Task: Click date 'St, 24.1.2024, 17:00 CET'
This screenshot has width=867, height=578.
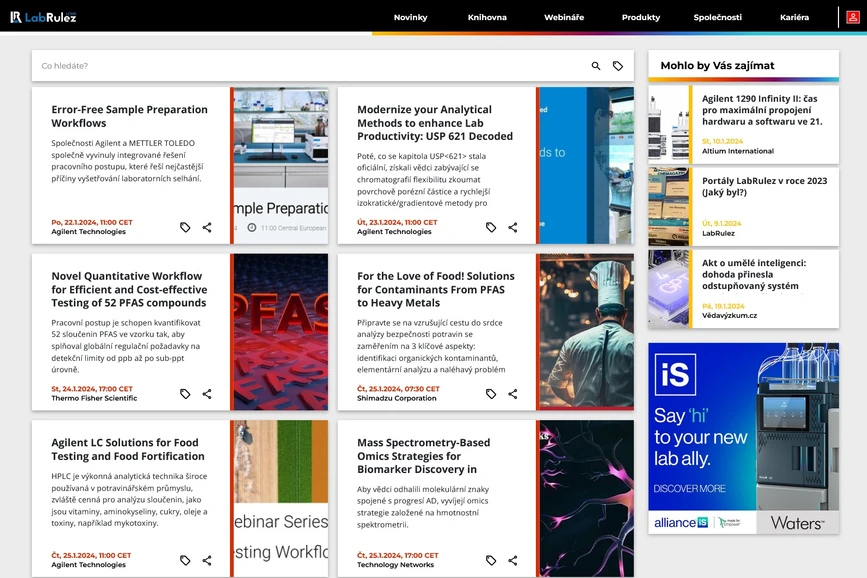Action: (92, 389)
